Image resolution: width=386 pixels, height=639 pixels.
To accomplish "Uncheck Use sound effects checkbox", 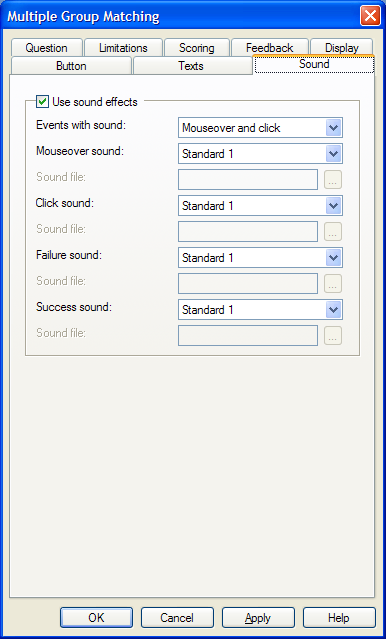I will point(42,101).
